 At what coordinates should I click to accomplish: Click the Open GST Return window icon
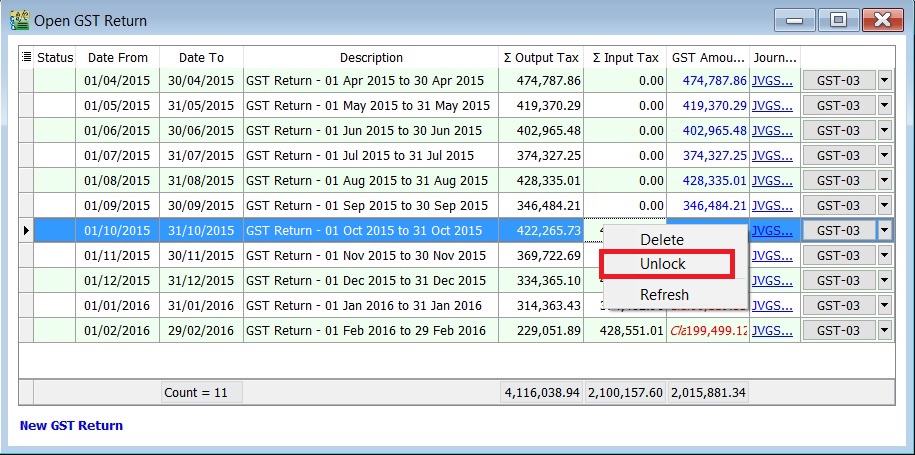[17, 20]
